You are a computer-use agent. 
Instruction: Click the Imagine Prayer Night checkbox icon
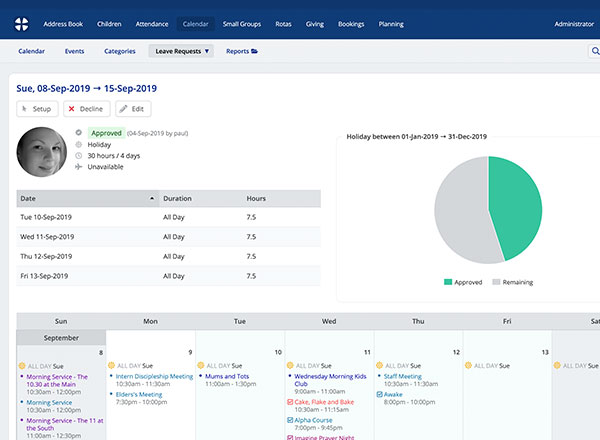coord(290,437)
